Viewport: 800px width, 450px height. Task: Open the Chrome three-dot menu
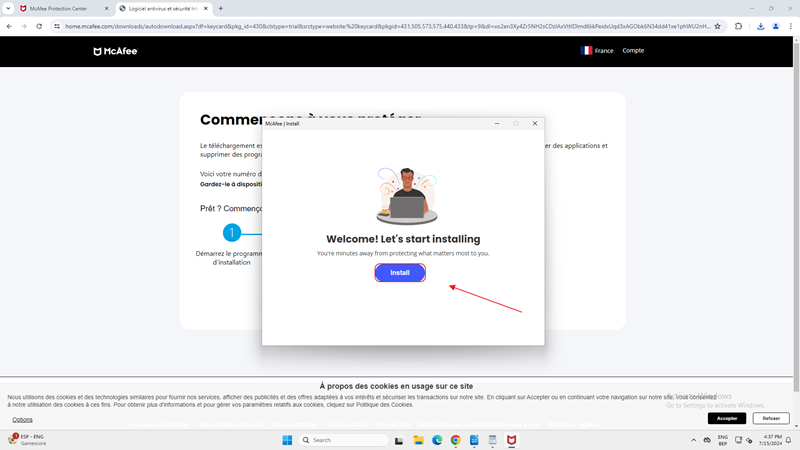(791, 26)
